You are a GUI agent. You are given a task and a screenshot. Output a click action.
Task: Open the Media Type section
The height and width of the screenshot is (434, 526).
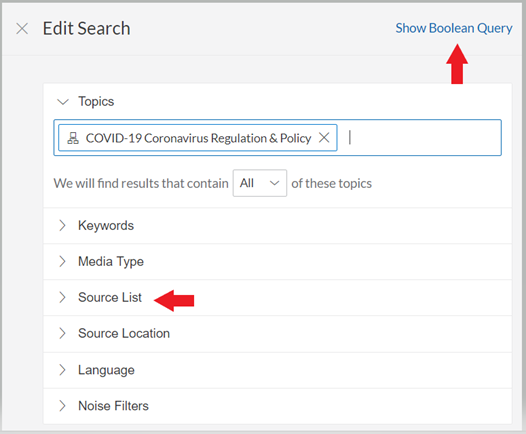[277, 262]
